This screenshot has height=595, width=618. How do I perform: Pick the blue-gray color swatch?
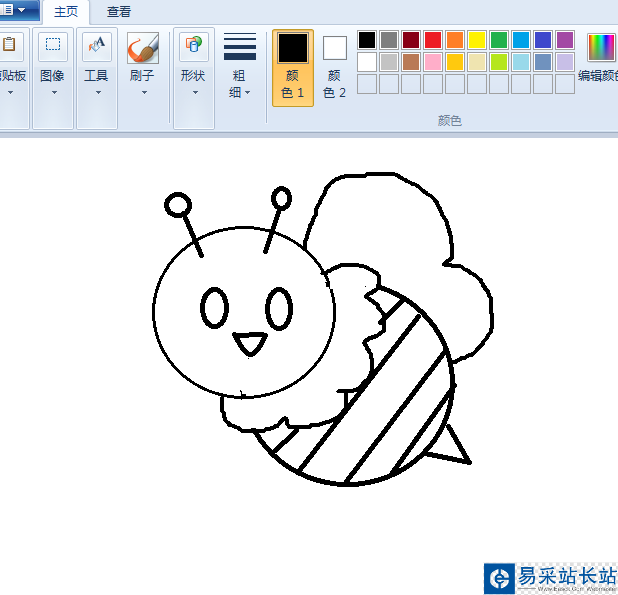[x=543, y=62]
